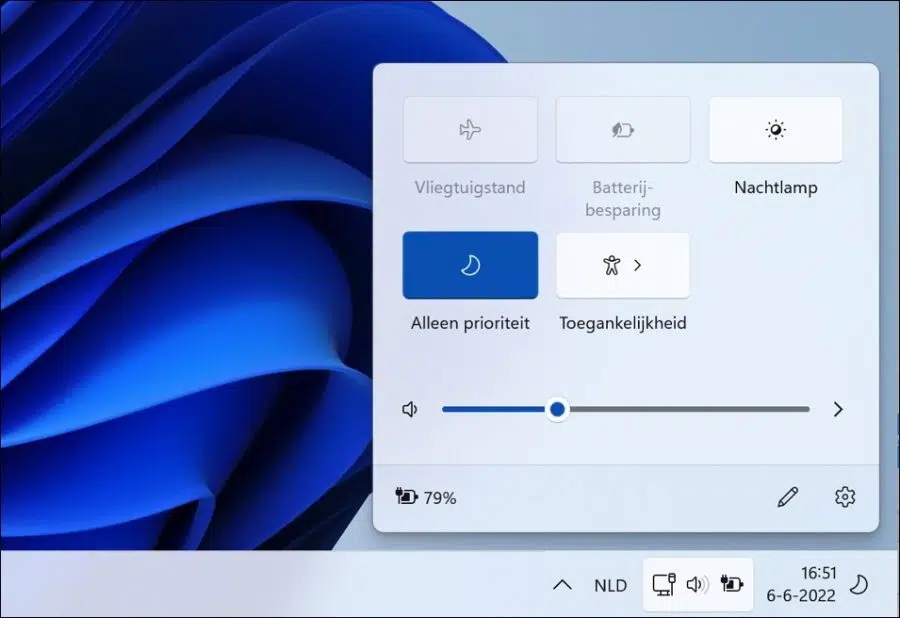
Task: Edit quick settings with the pencil icon
Action: coord(788,497)
